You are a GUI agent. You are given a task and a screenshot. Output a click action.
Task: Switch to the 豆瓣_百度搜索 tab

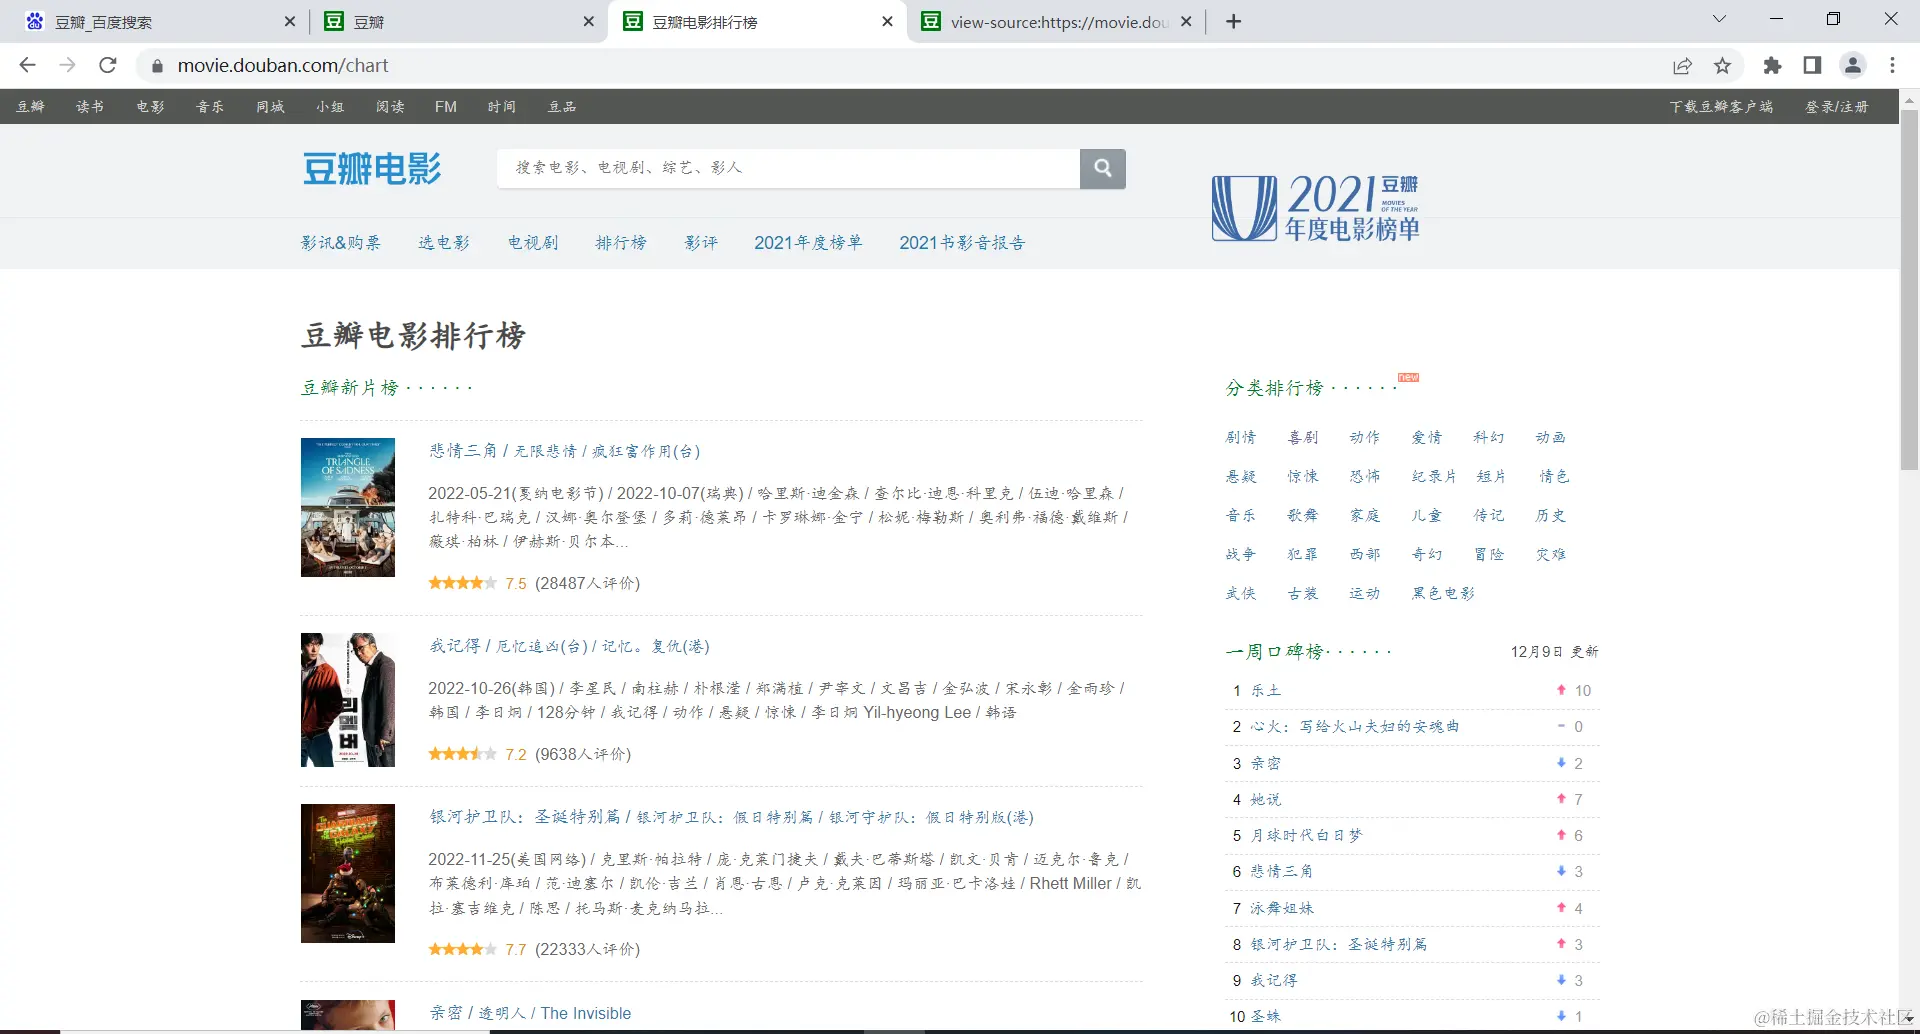[x=160, y=22]
